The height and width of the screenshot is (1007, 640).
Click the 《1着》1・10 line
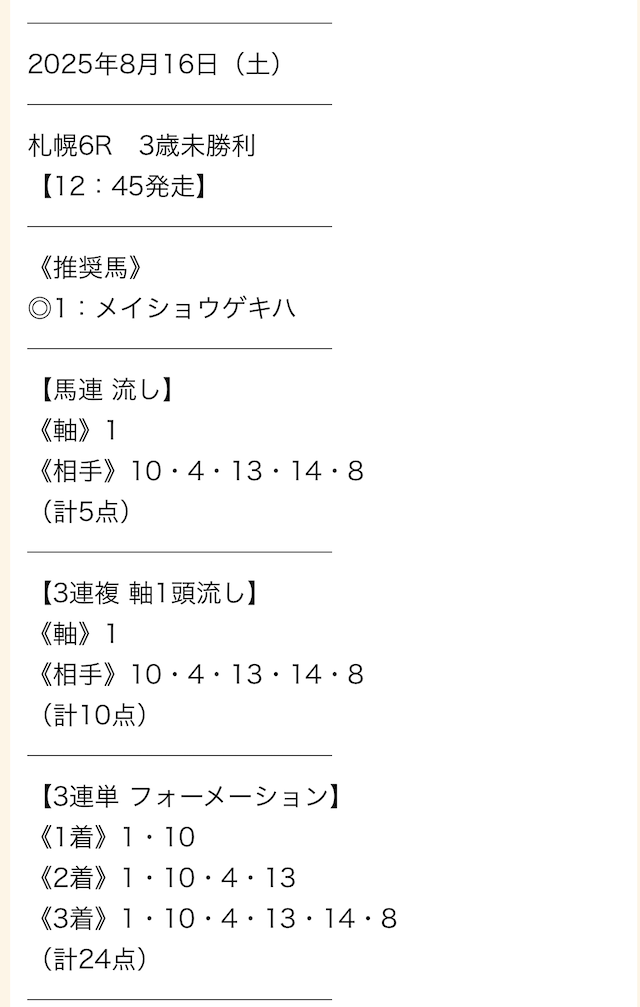pos(112,837)
